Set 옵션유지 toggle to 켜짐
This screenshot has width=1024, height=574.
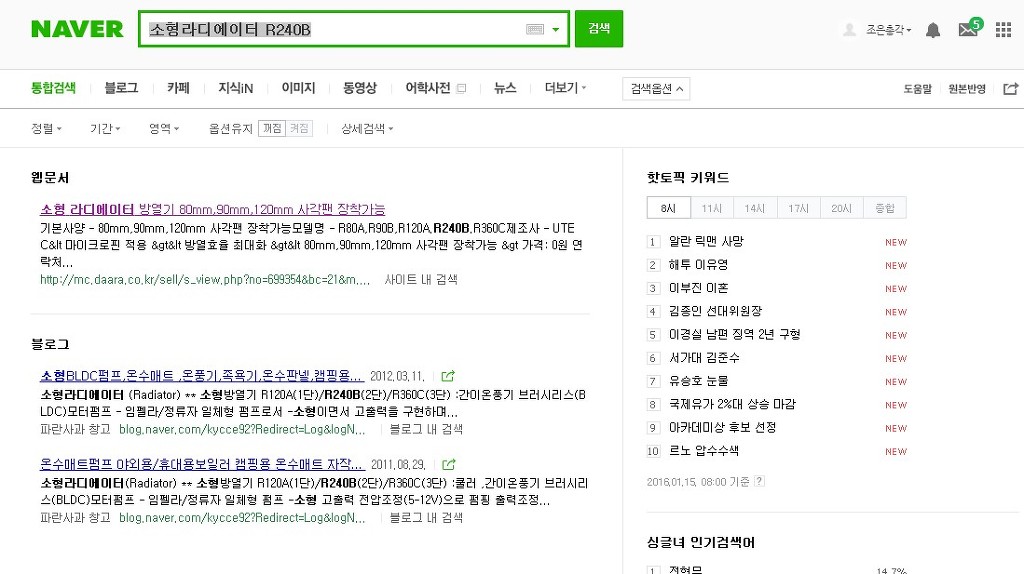[x=299, y=129]
